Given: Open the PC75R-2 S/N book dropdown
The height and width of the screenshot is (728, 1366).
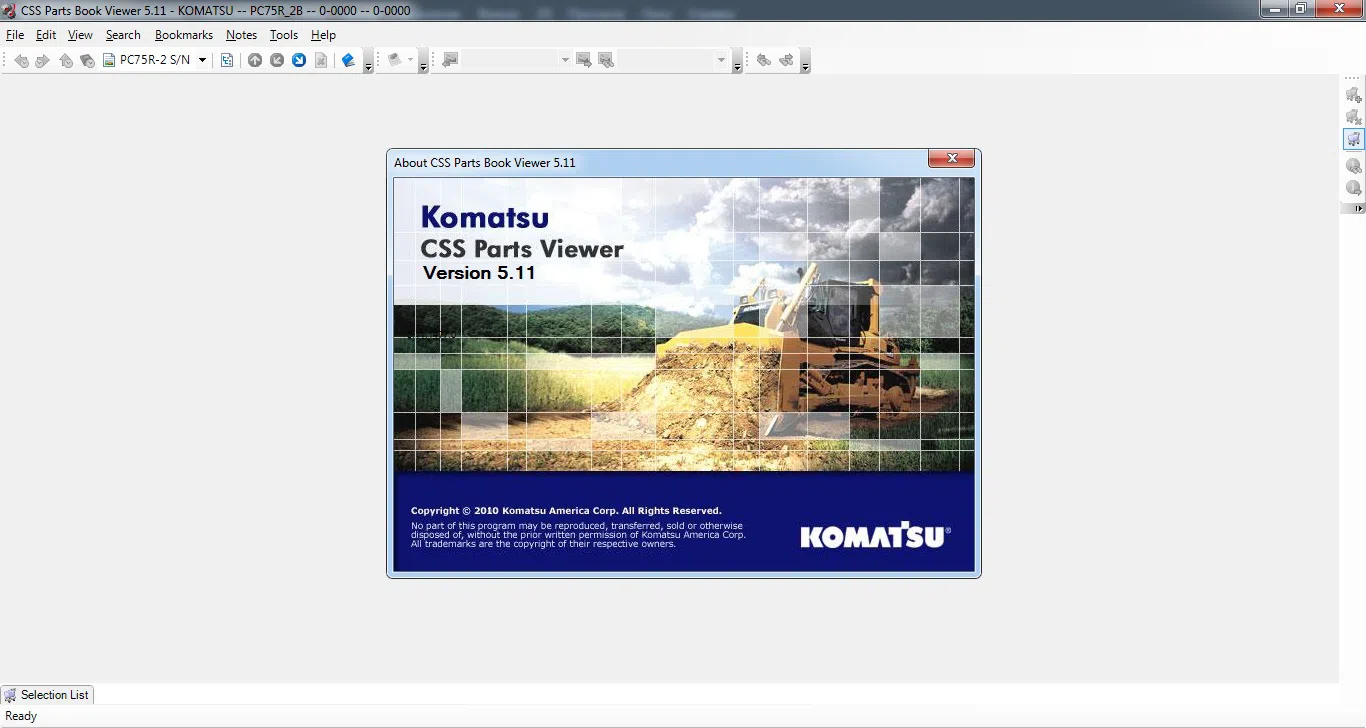Looking at the screenshot, I should click(x=202, y=60).
